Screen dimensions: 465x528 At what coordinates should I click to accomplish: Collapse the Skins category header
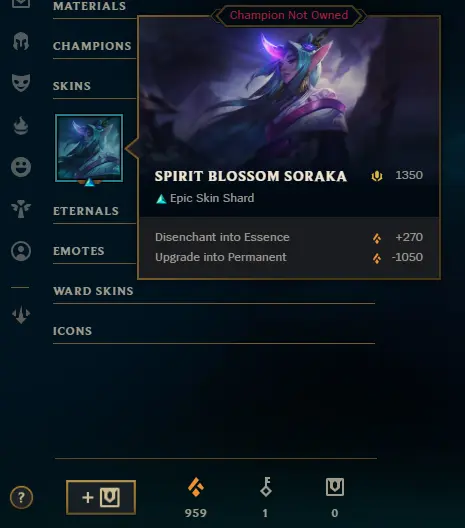72,86
